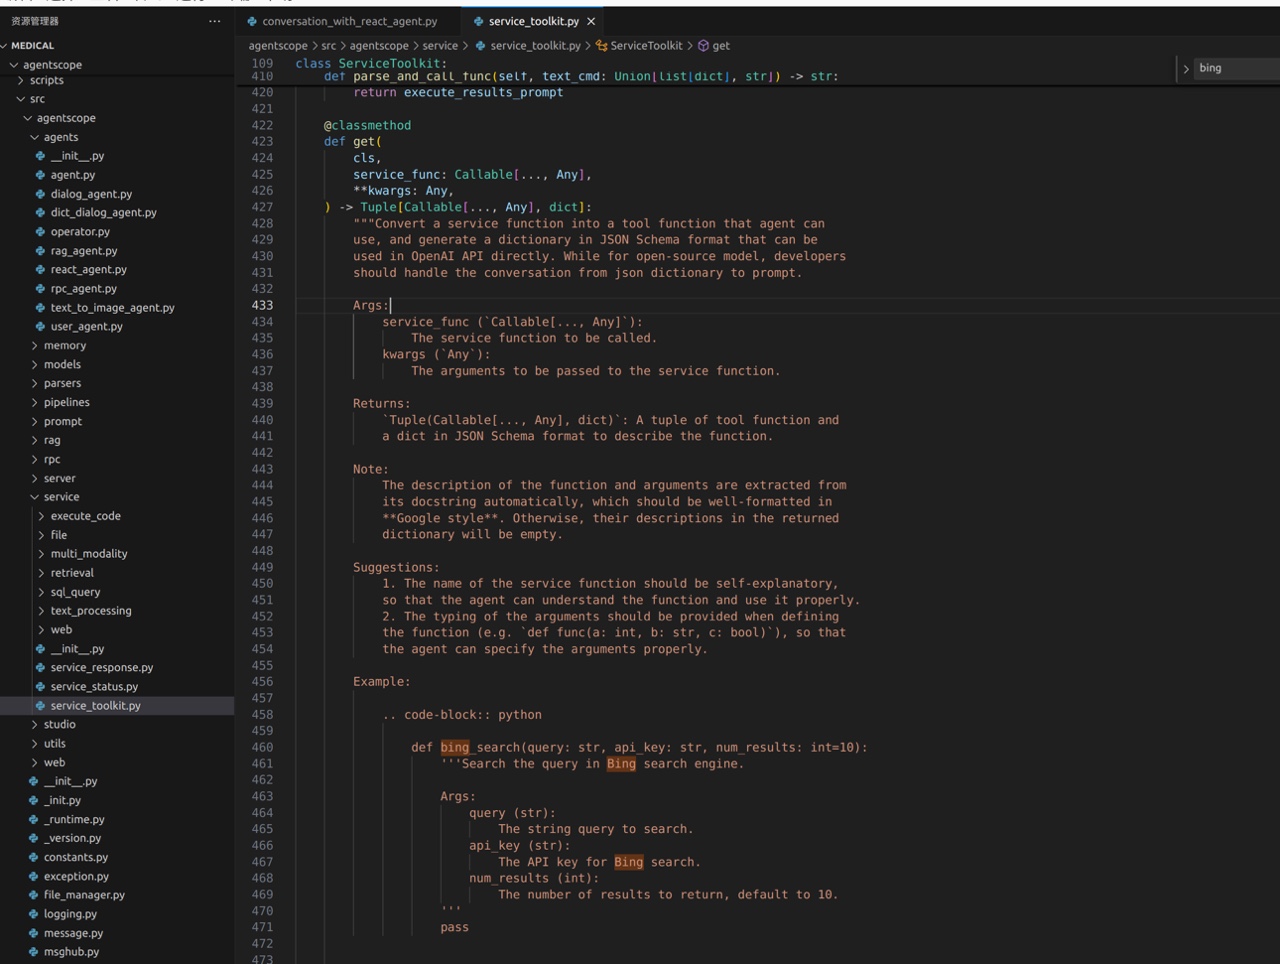Click file icon next to service_response.py
1280x964 pixels.
point(40,668)
